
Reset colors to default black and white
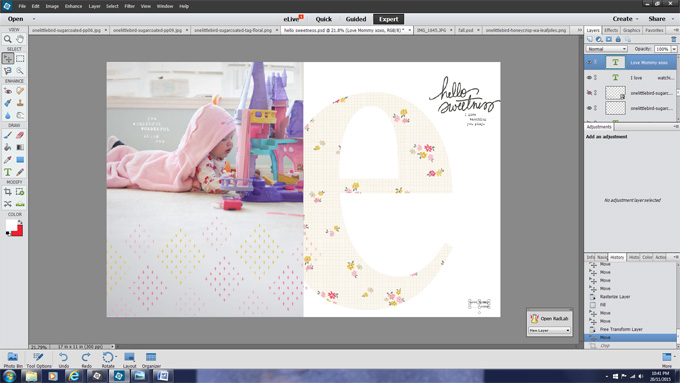pos(8,234)
